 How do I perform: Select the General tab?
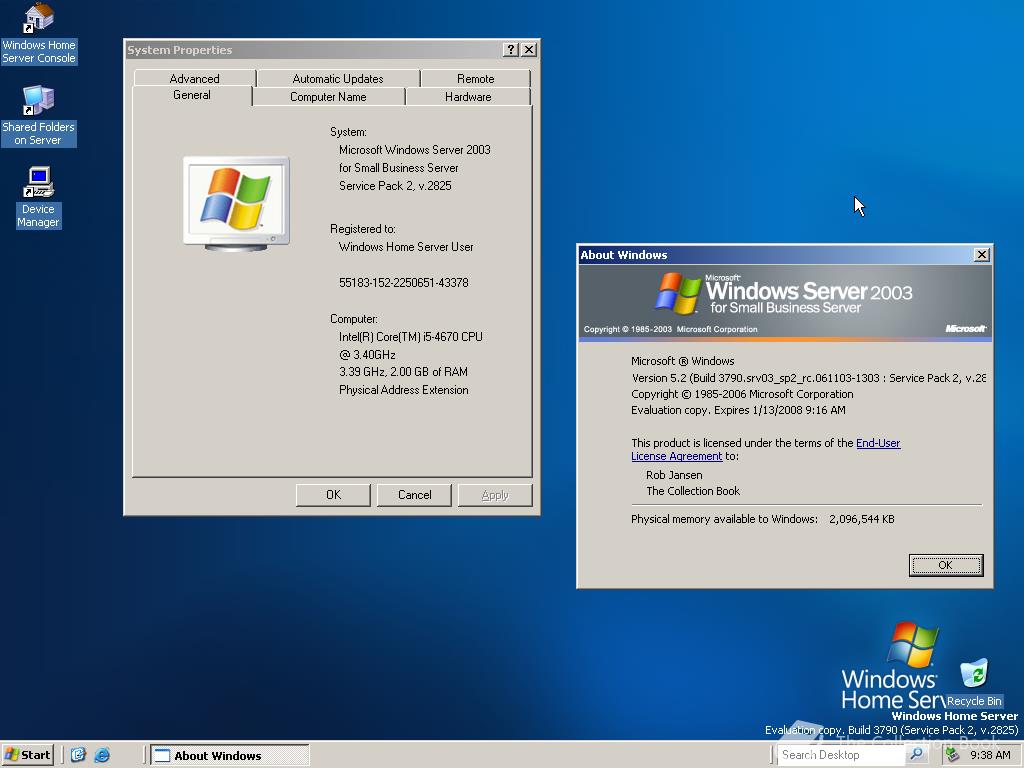coord(192,95)
